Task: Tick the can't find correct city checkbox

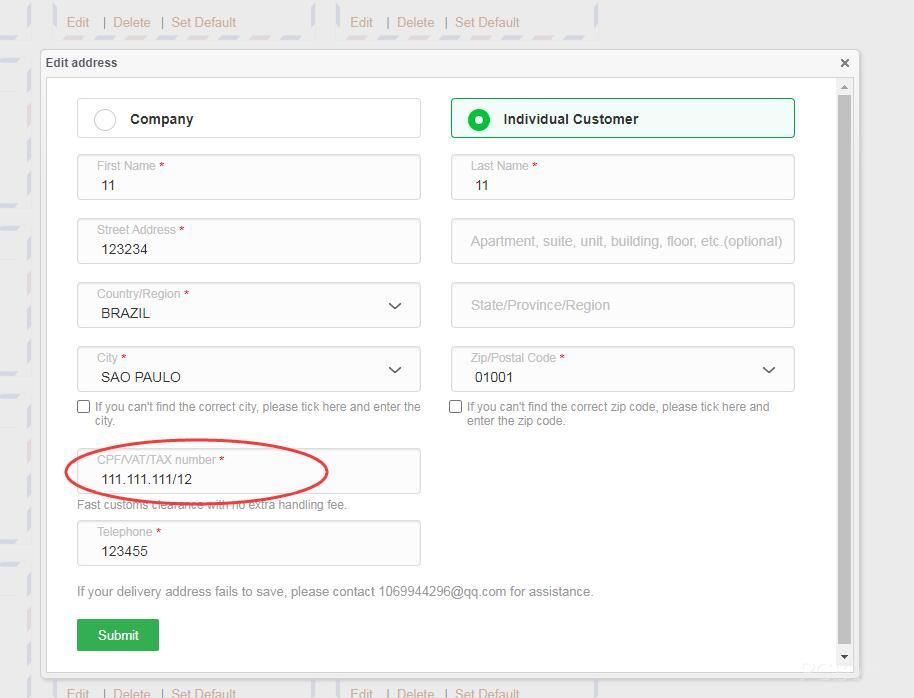Action: [x=84, y=407]
